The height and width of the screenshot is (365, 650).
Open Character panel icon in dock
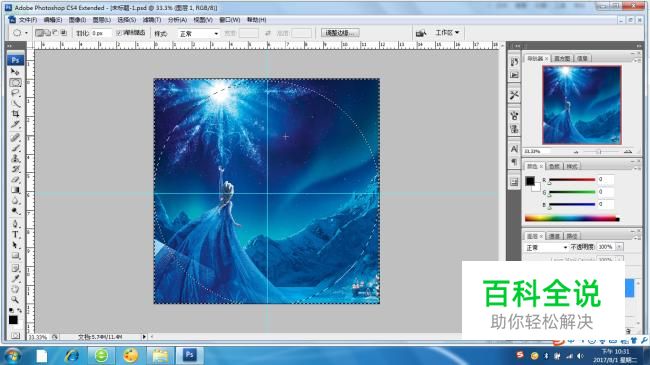(514, 149)
